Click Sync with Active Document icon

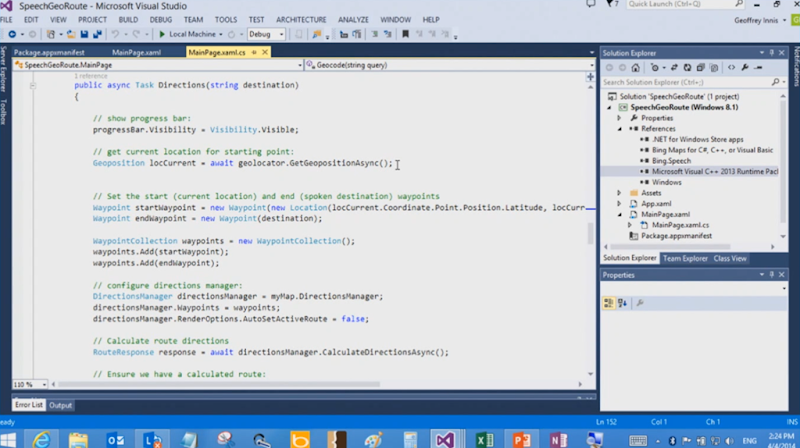[674, 67]
